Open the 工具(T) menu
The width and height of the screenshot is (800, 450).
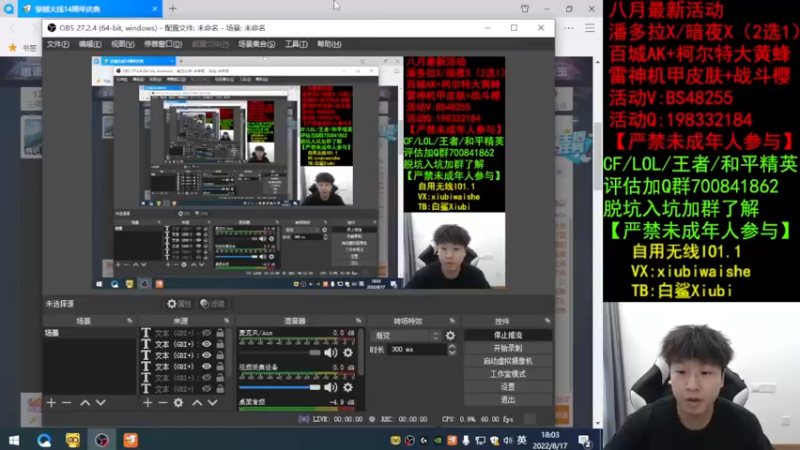(296, 44)
